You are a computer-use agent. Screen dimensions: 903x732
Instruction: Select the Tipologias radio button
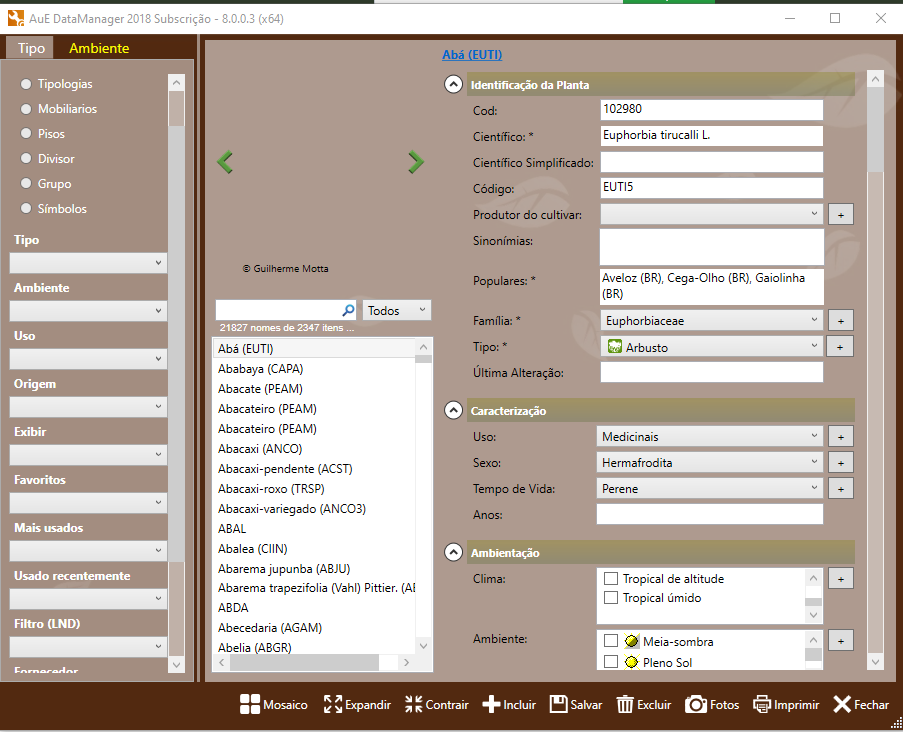click(x=26, y=84)
